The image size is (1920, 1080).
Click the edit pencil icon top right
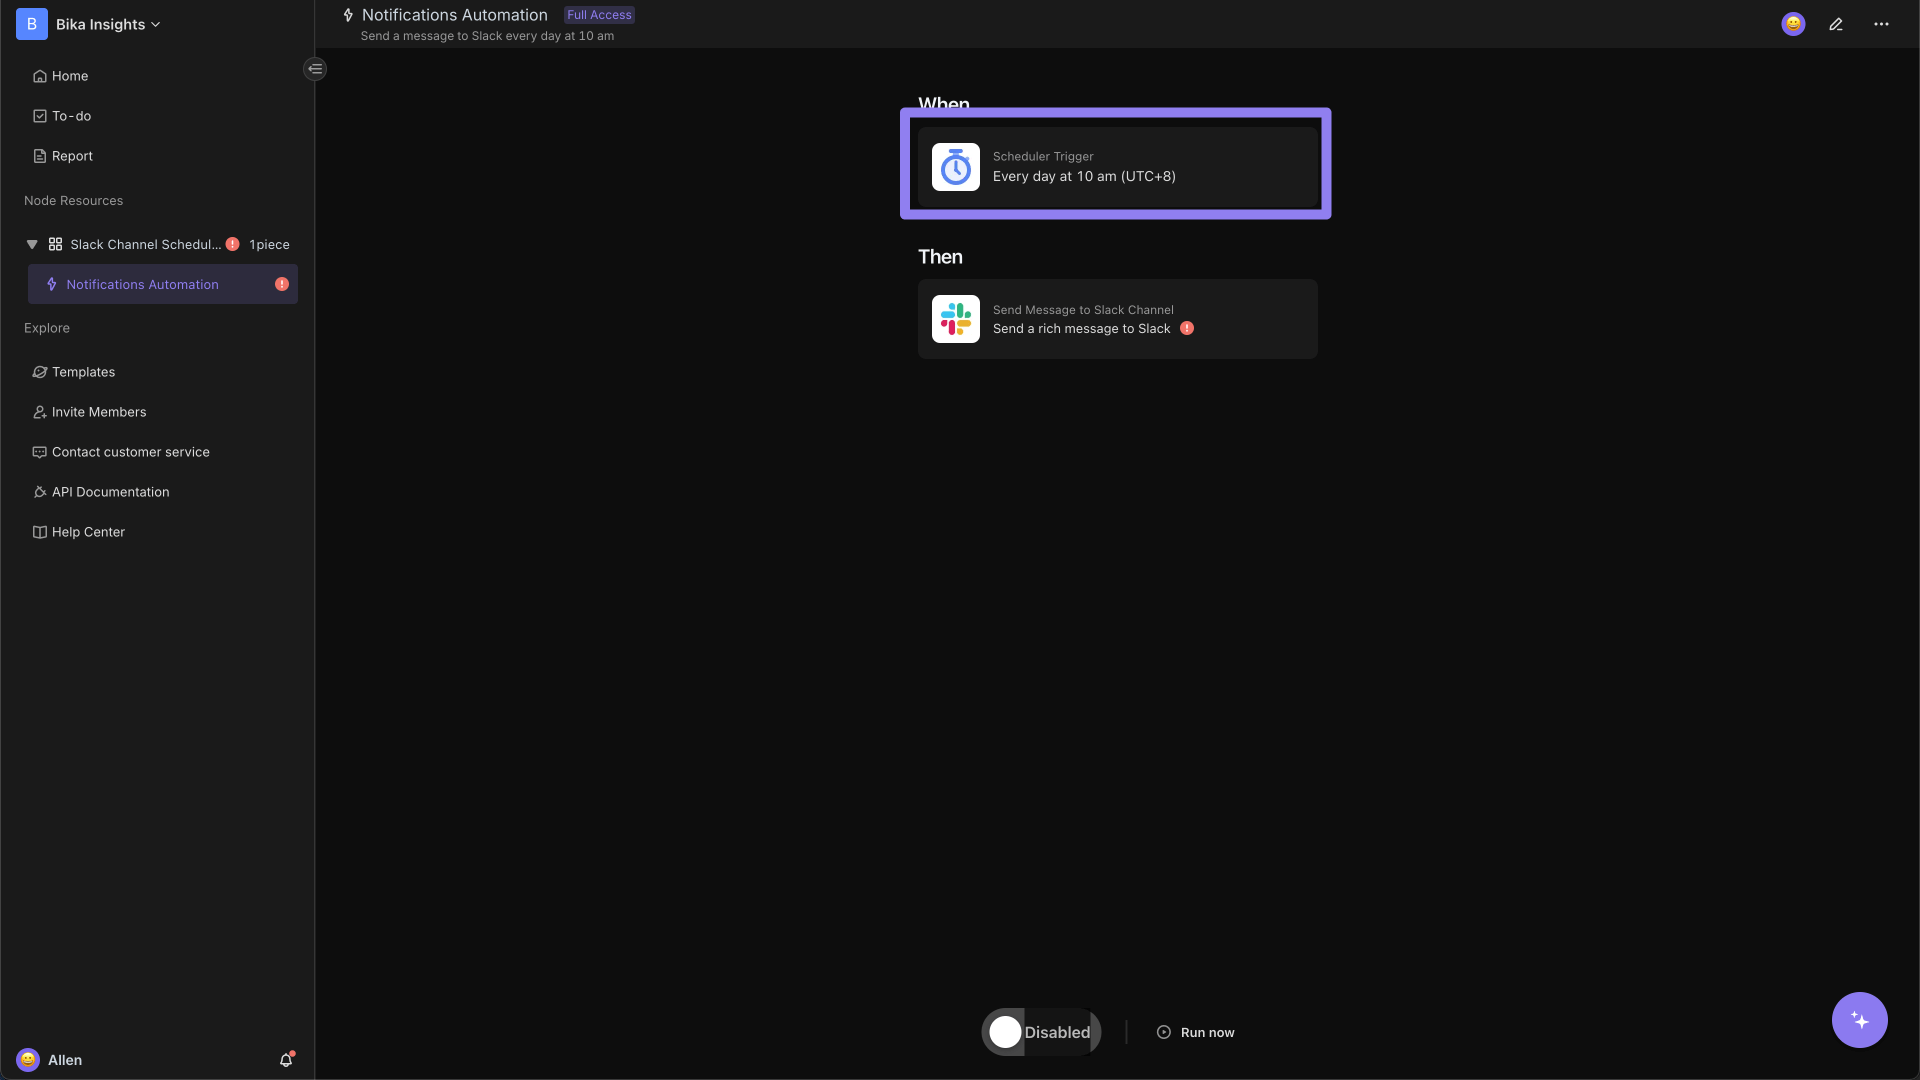click(x=1836, y=24)
